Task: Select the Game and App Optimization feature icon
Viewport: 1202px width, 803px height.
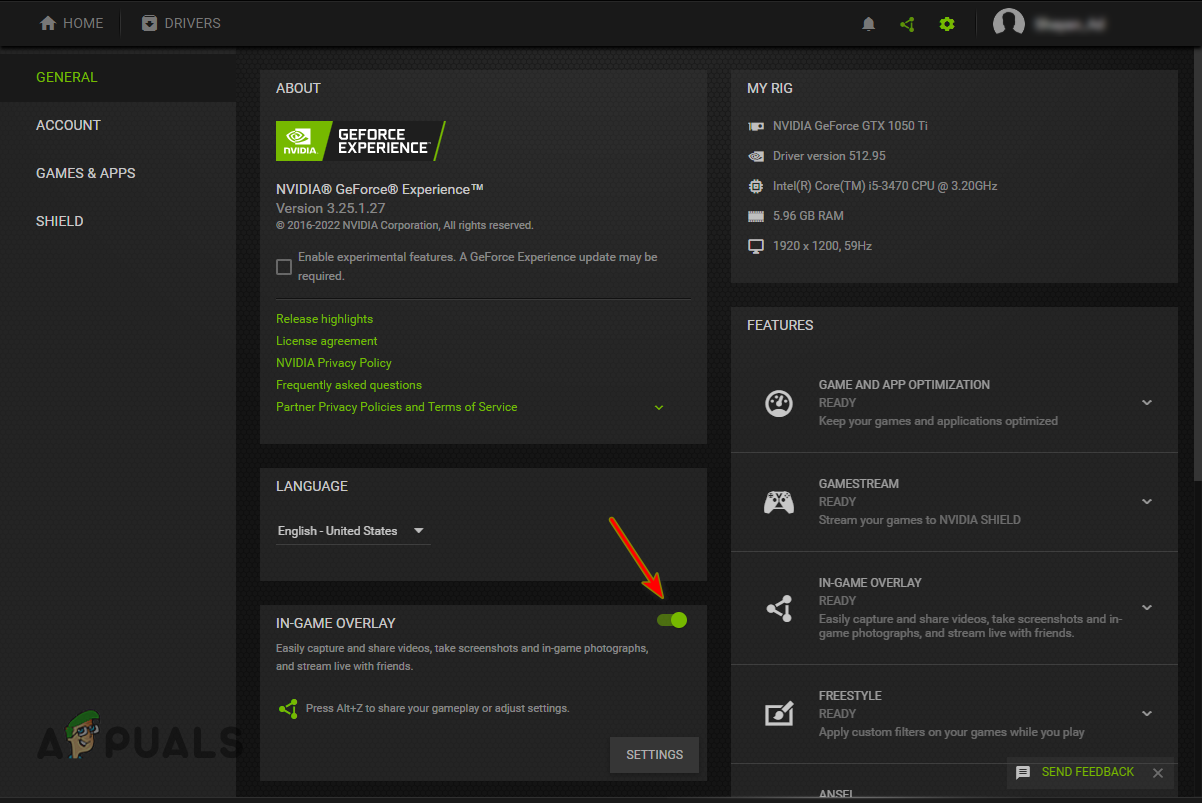Action: 780,403
